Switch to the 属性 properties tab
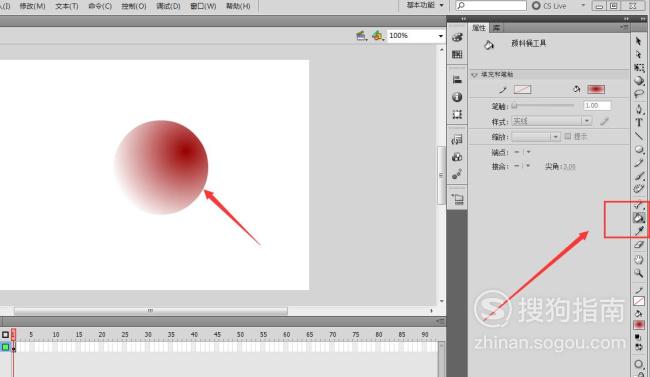650x377 pixels. (479, 28)
